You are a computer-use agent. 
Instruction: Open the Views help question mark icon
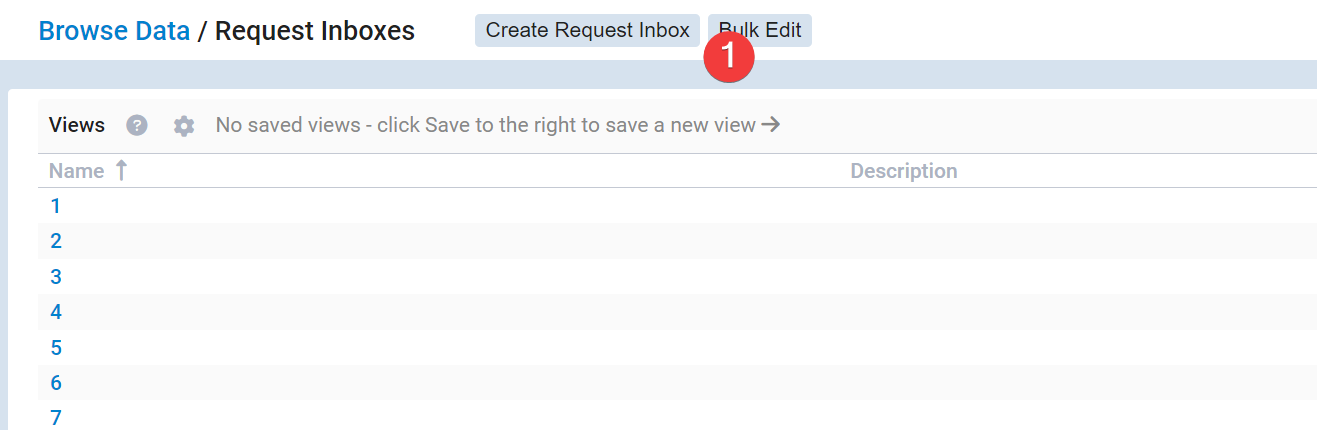pyautogui.click(x=137, y=126)
